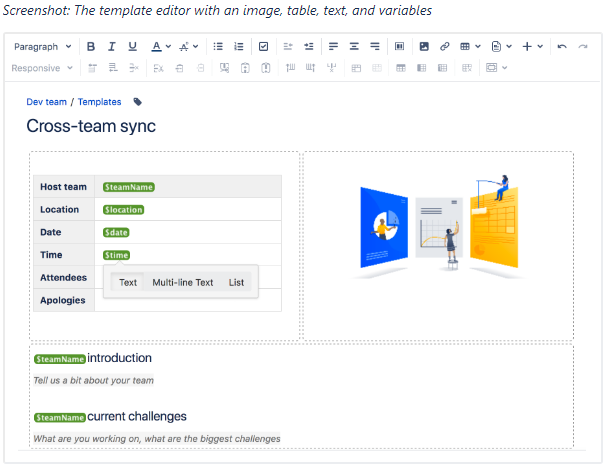Expand the insert table dropdown
This screenshot has width=615, height=473.
[479, 47]
